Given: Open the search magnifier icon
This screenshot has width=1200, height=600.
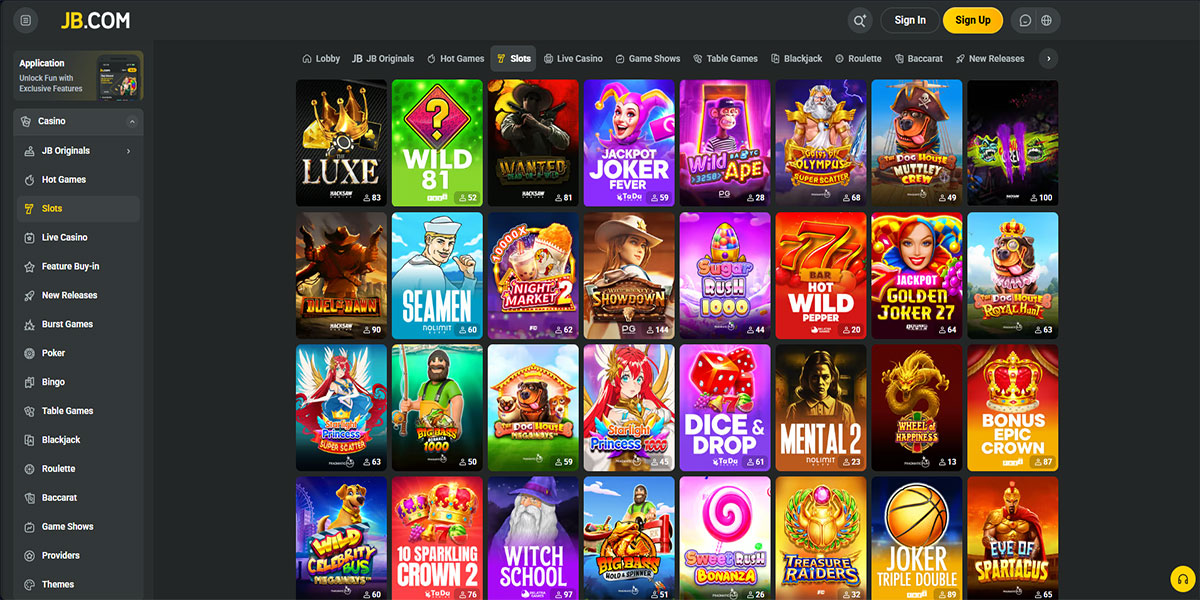Looking at the screenshot, I should [859, 20].
